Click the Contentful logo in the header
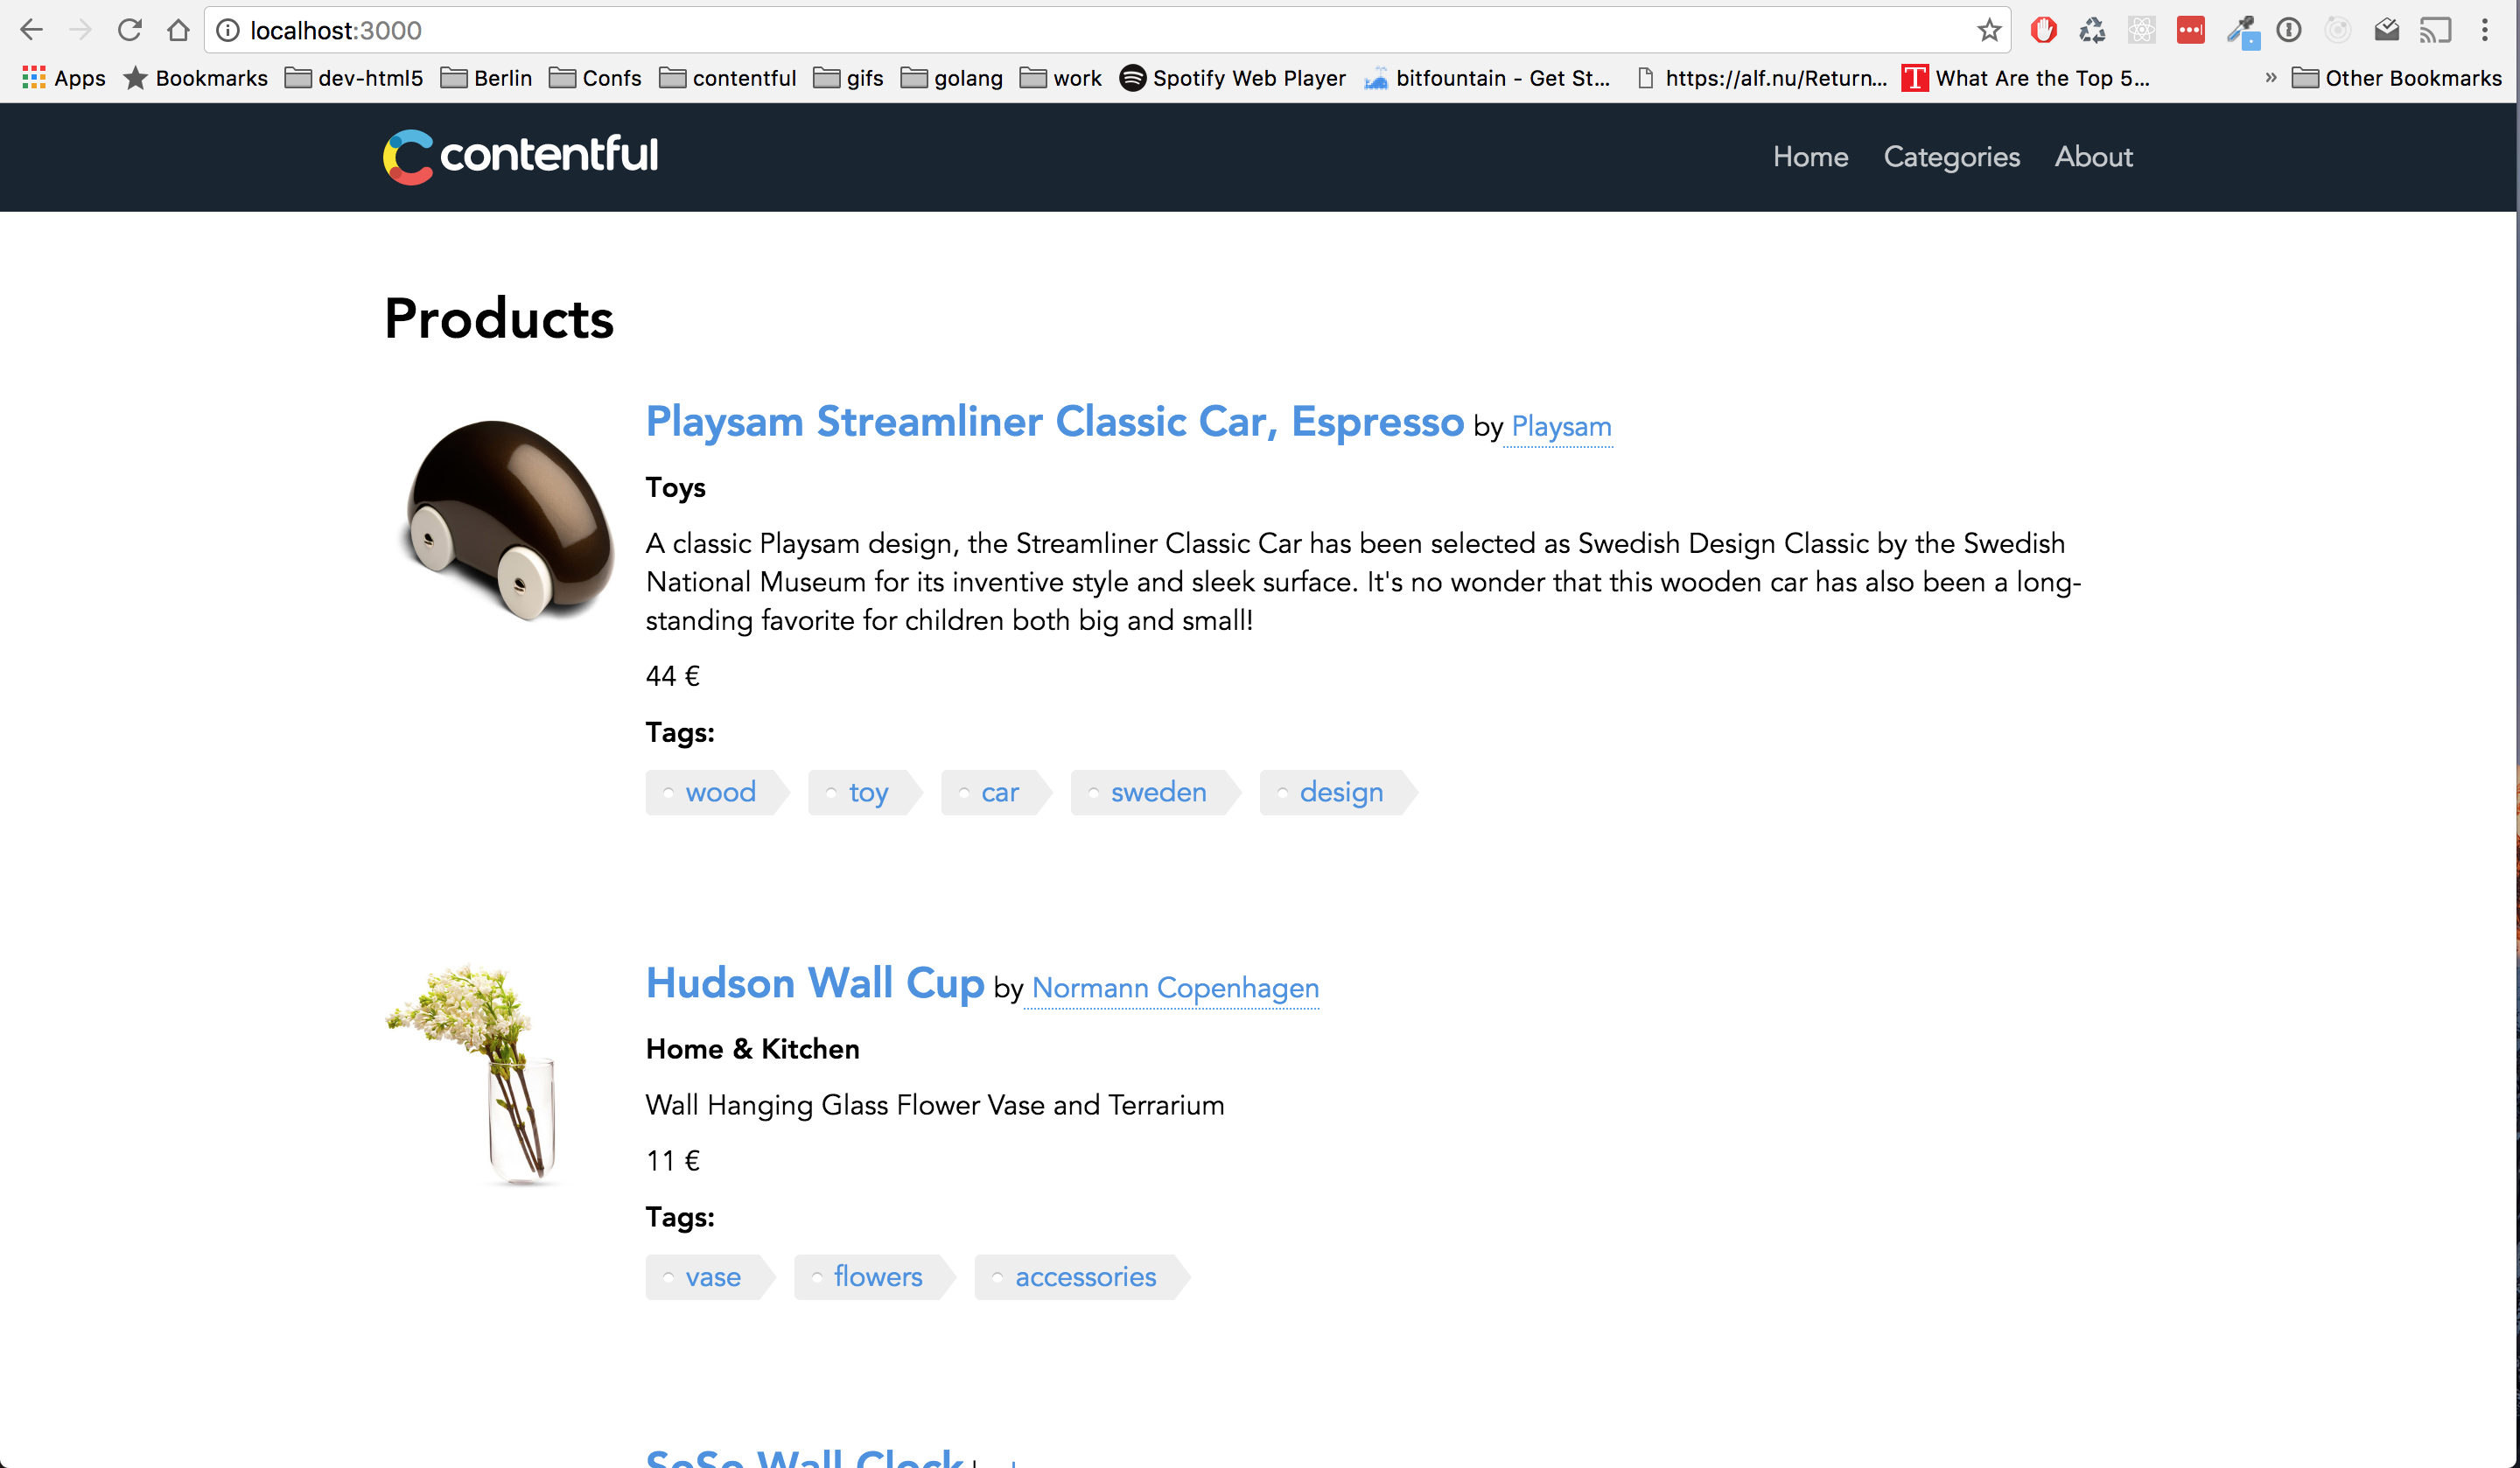This screenshot has height=1468, width=2520. (520, 156)
